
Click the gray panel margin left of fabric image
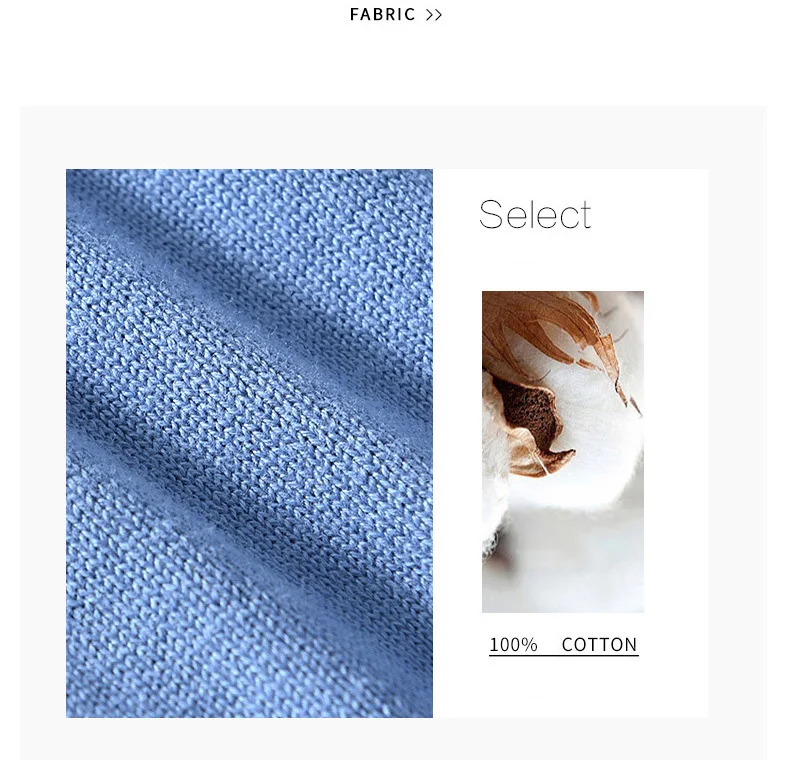[x=43, y=443]
